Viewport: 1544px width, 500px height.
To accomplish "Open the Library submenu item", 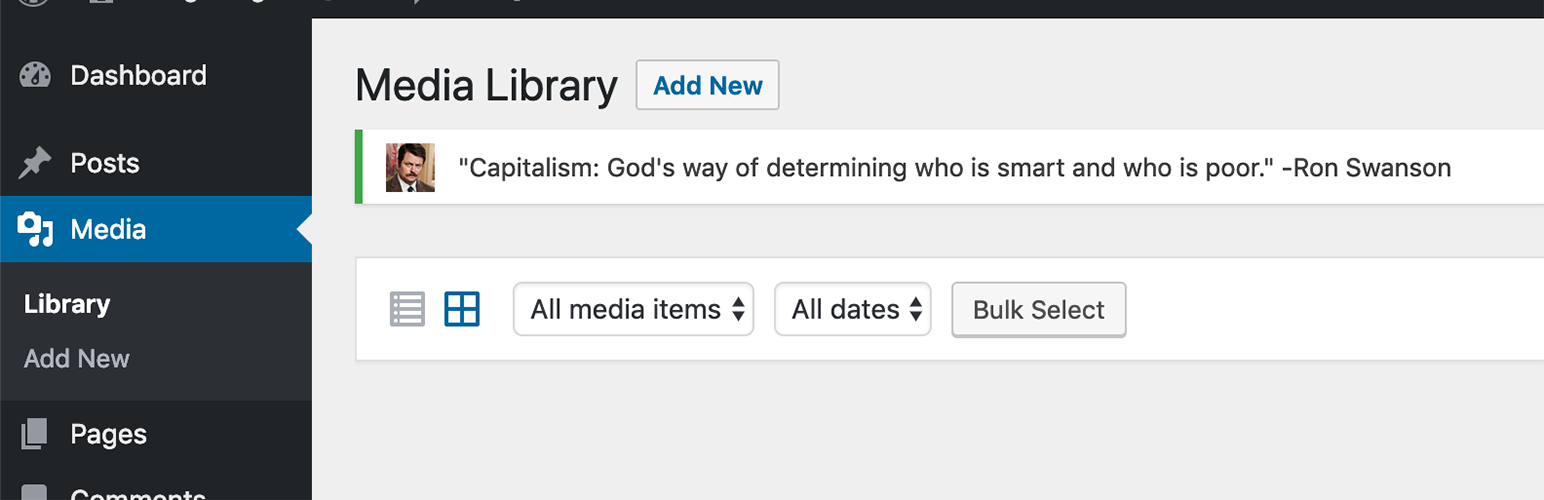I will click(67, 304).
